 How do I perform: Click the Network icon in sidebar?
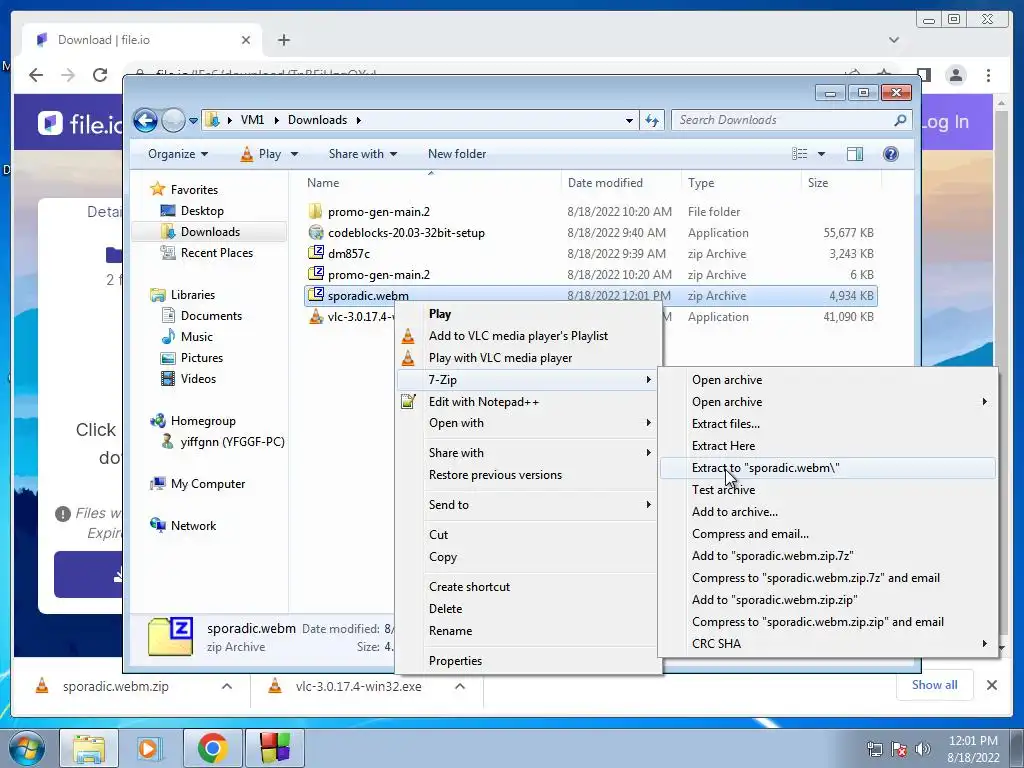157,525
